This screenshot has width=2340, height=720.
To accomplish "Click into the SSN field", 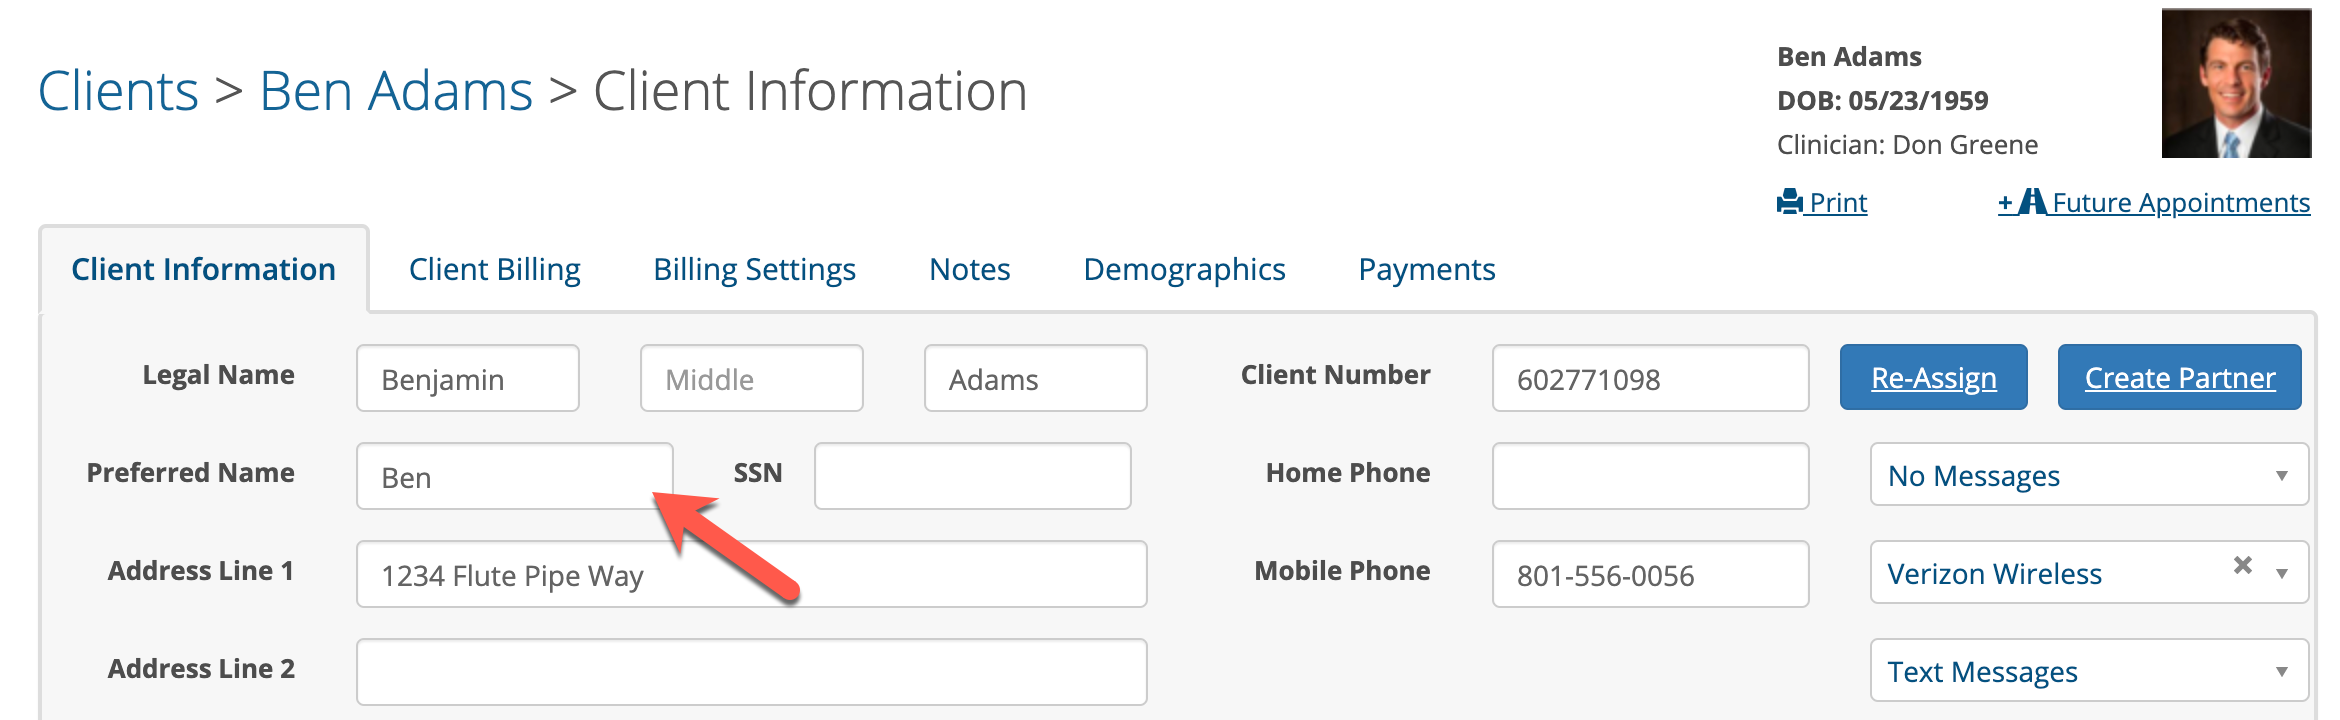I will click(972, 476).
